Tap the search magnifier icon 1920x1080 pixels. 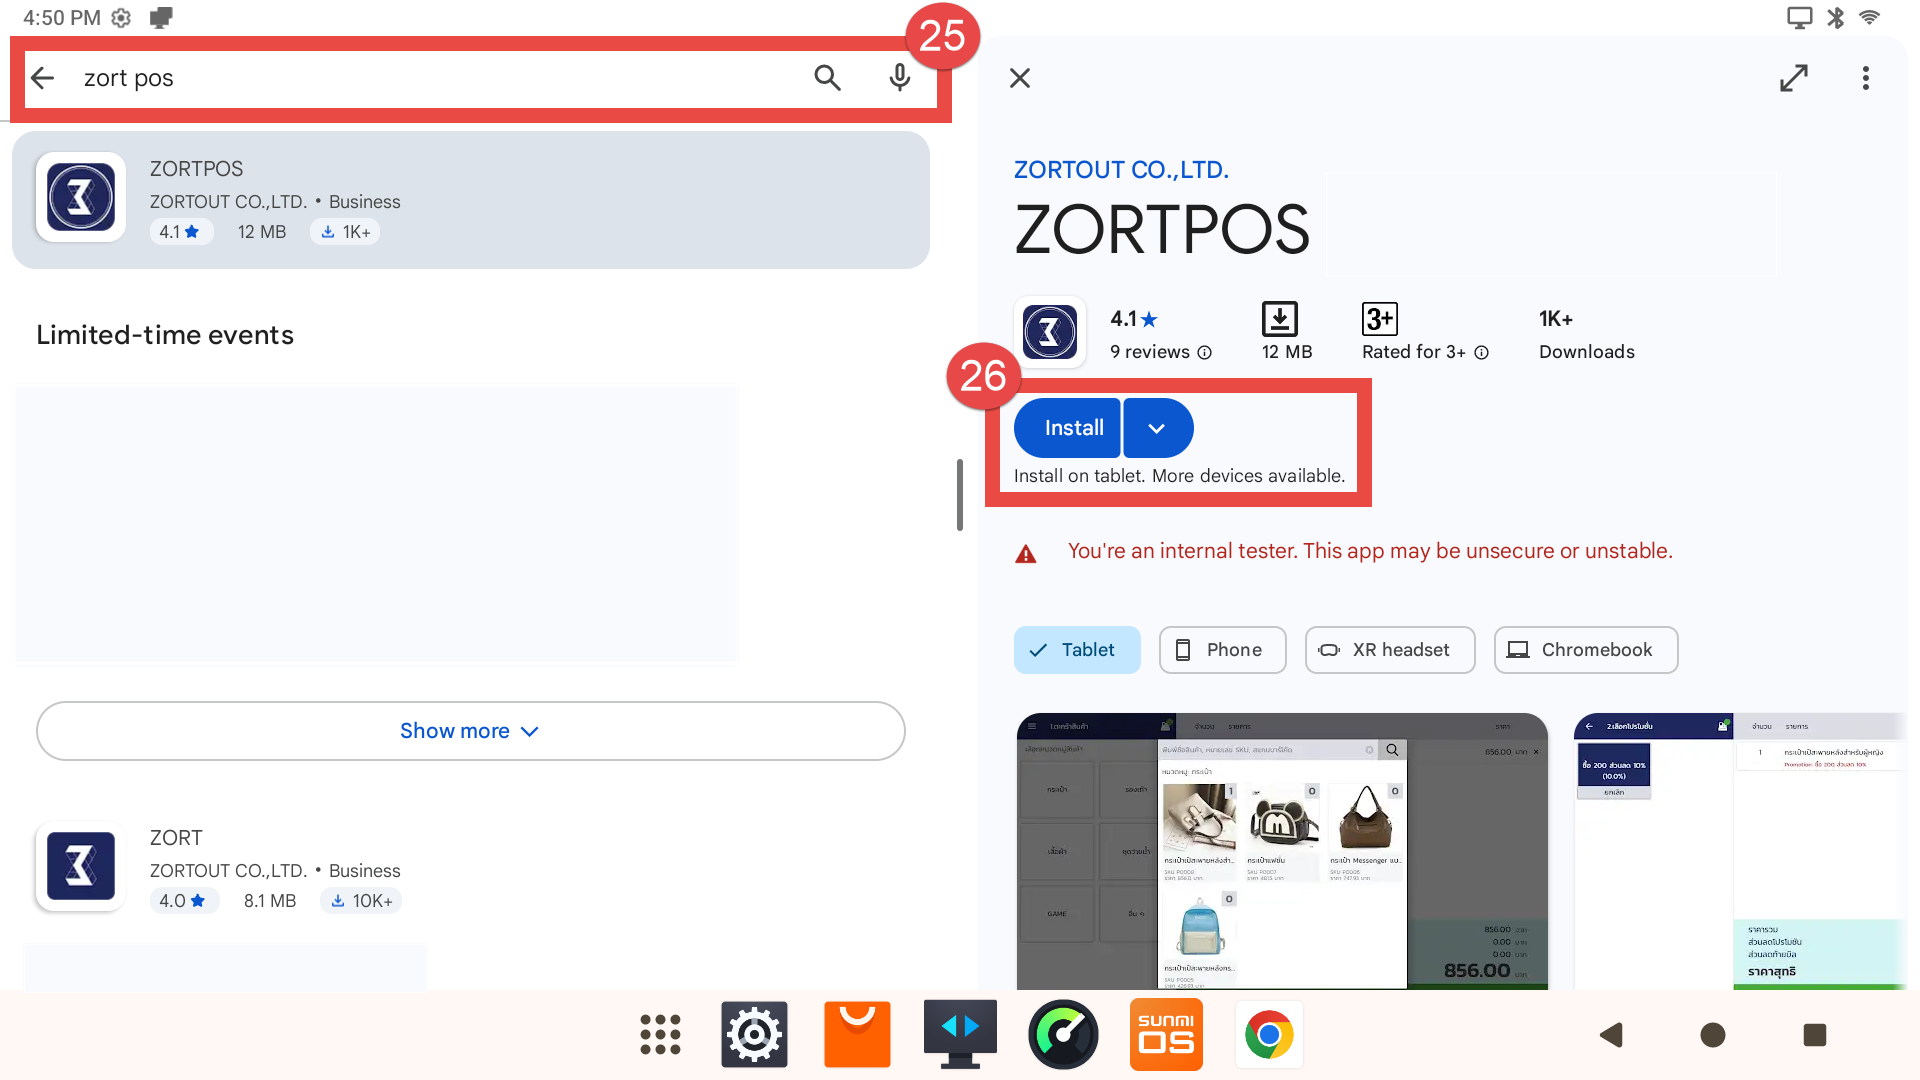tap(826, 78)
